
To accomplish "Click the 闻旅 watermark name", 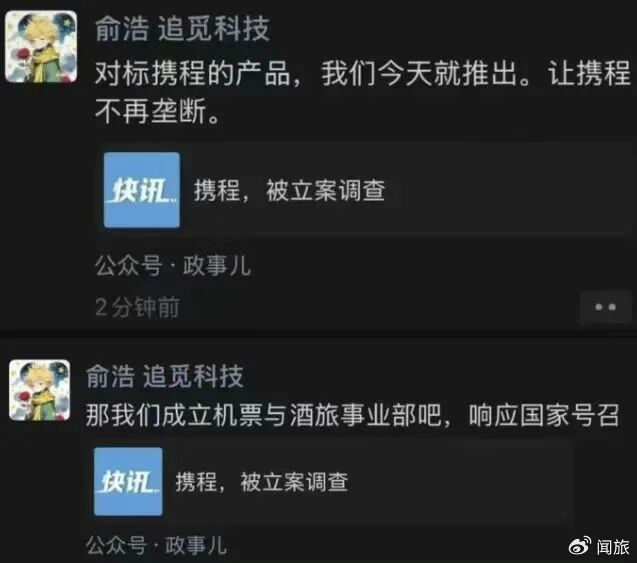I will coord(613,546).
